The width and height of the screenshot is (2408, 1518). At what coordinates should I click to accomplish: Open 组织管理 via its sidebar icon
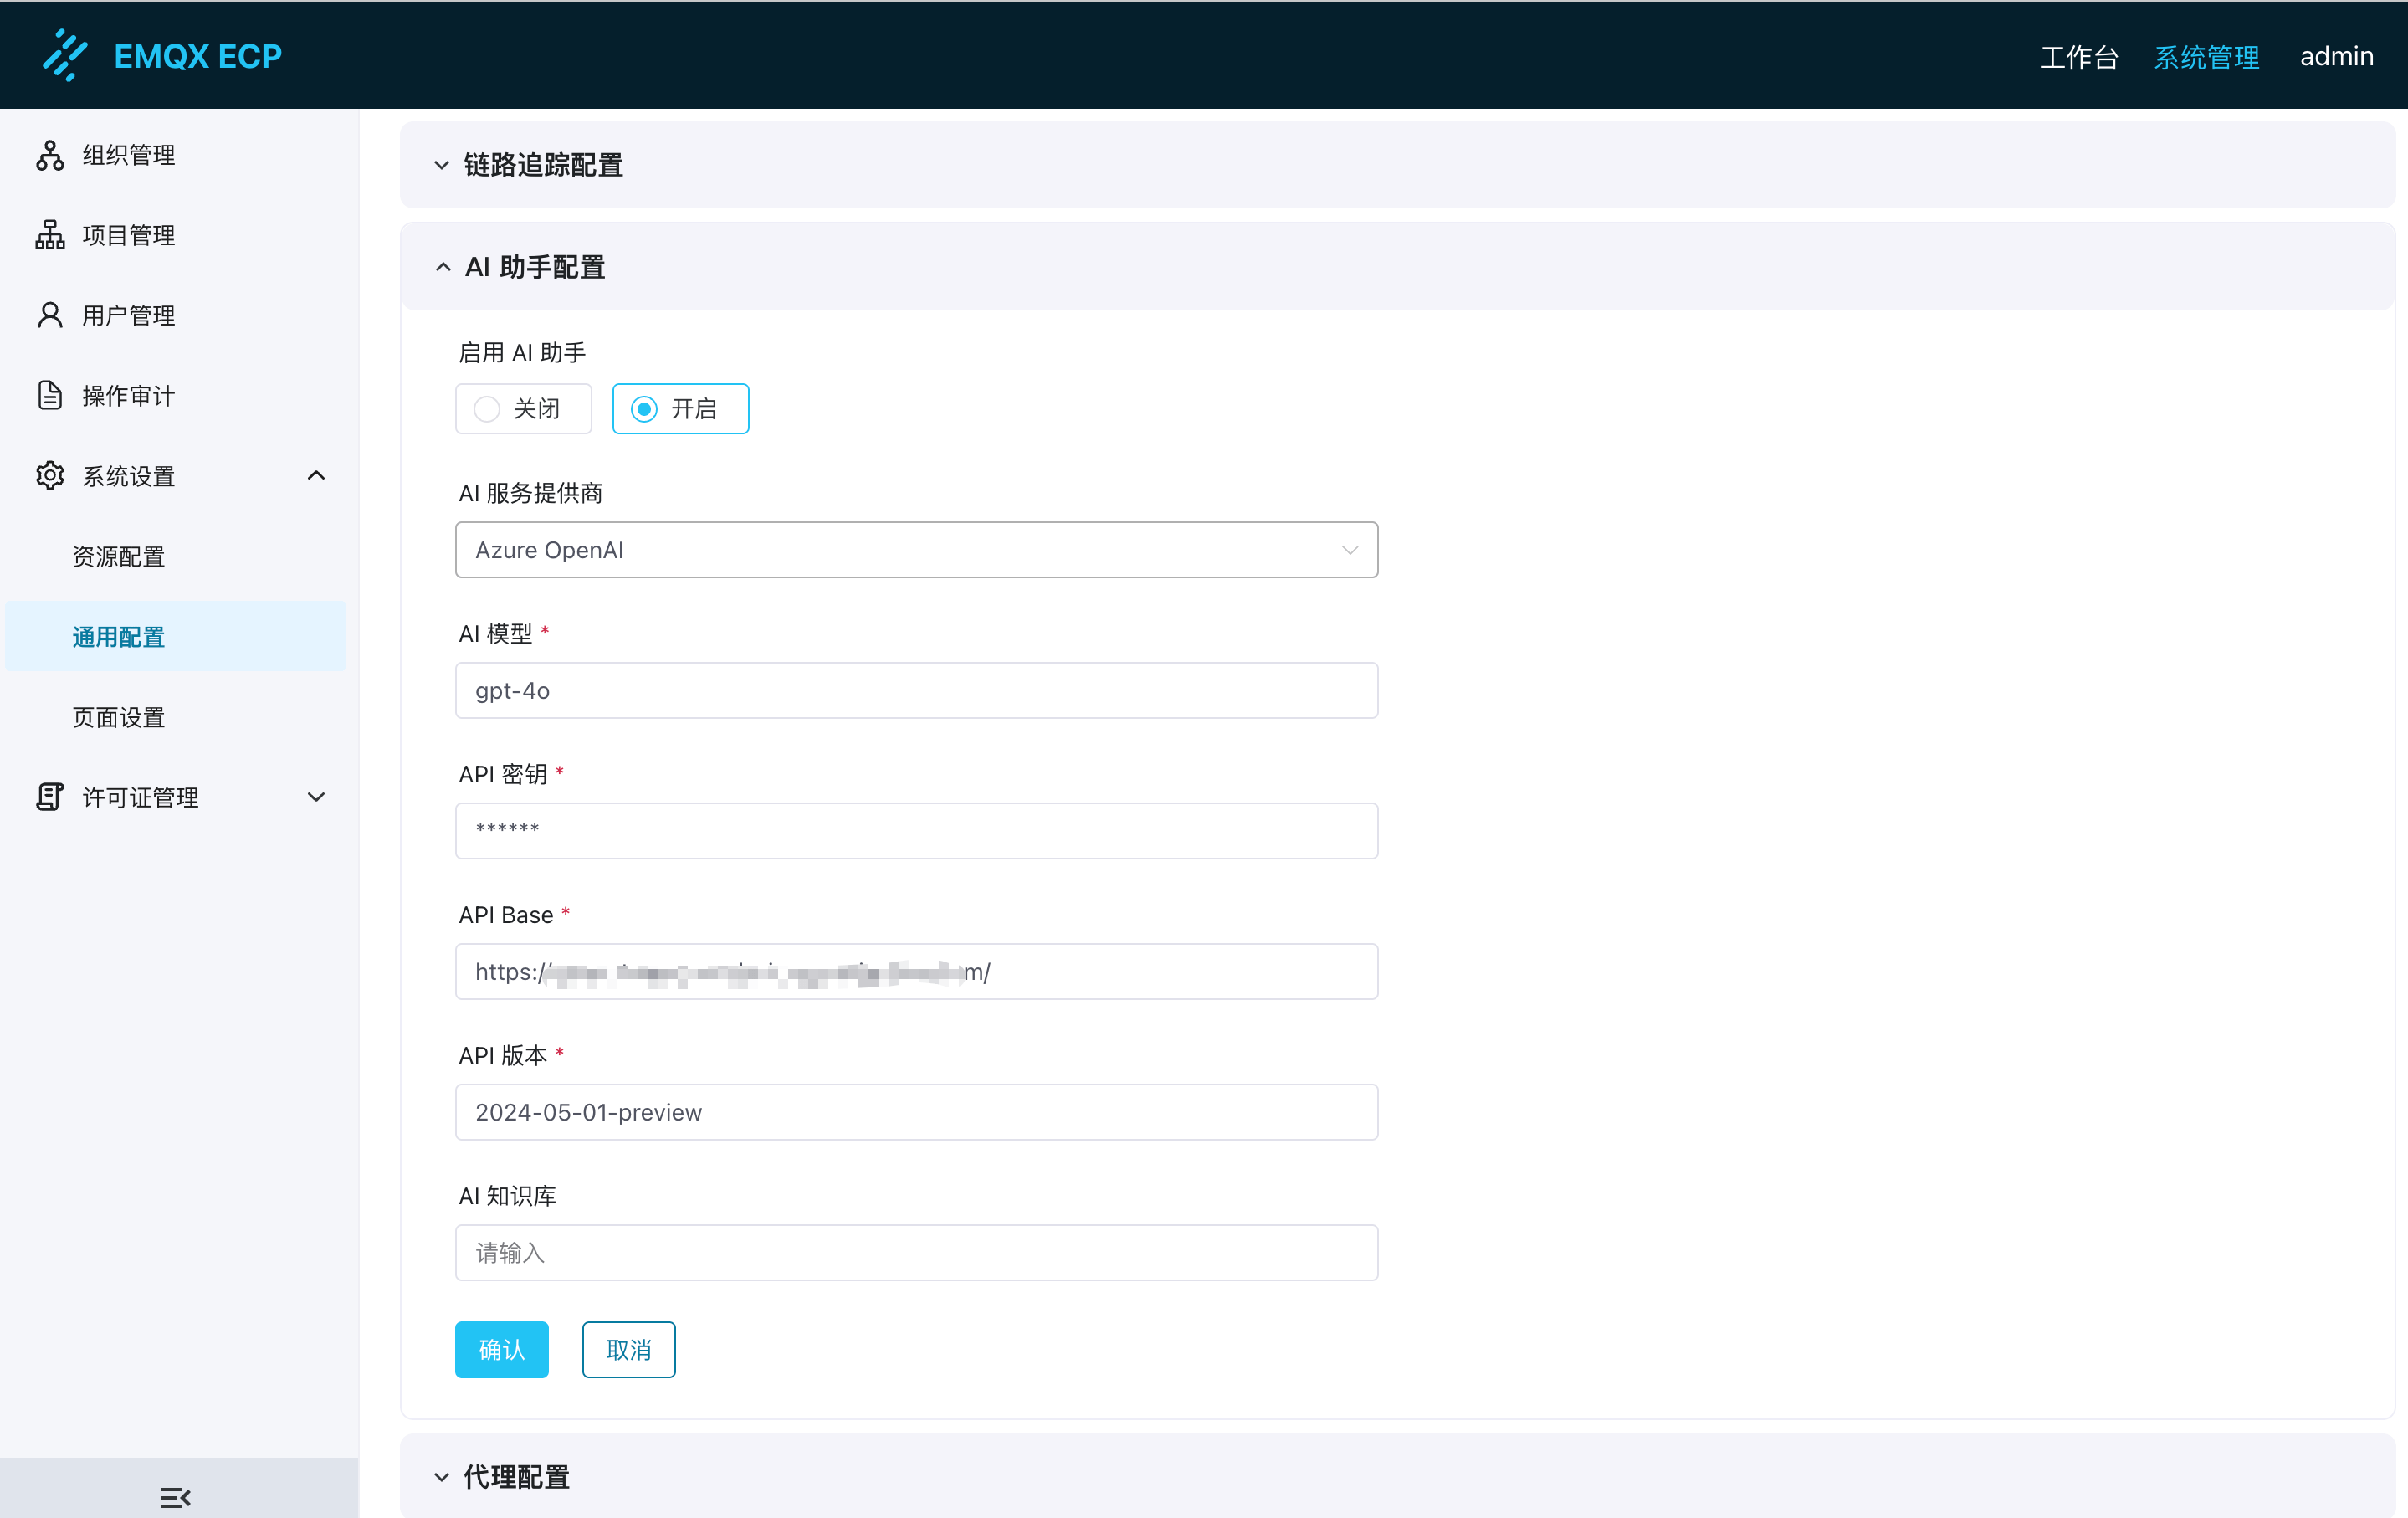50,155
